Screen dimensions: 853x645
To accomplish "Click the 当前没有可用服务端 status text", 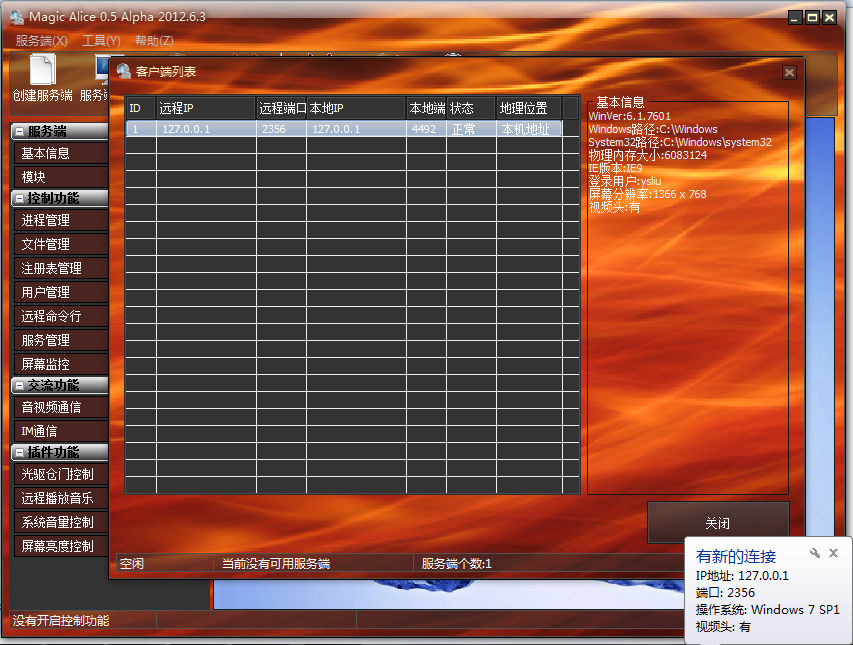I will pos(275,563).
